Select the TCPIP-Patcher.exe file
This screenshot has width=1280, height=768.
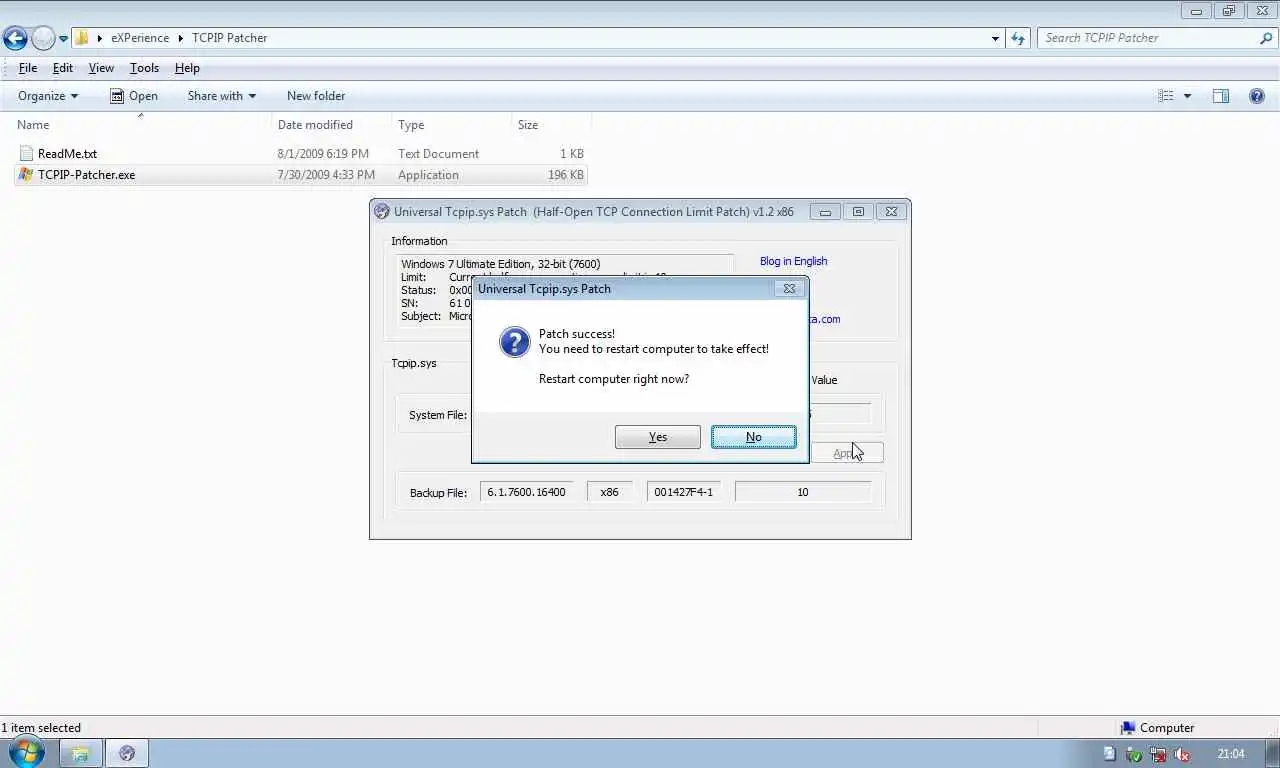[x=86, y=175]
